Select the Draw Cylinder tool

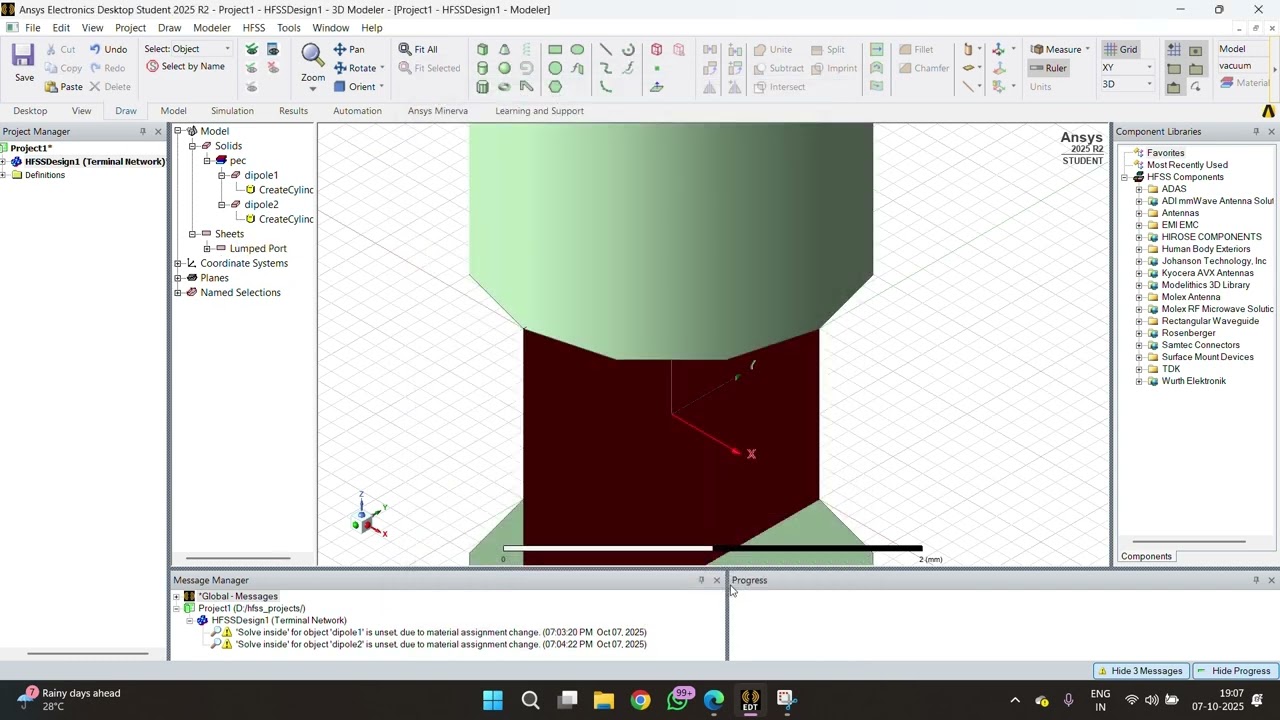pyautogui.click(x=483, y=68)
